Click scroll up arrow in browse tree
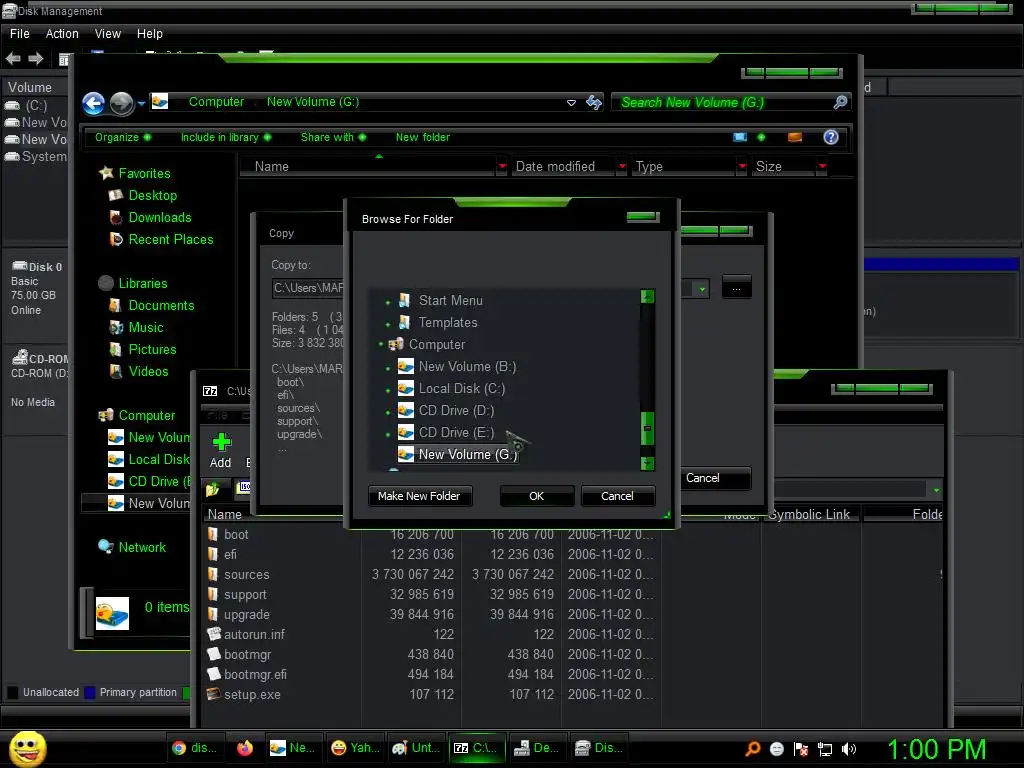Screen dimensions: 1024x768 coord(647,297)
